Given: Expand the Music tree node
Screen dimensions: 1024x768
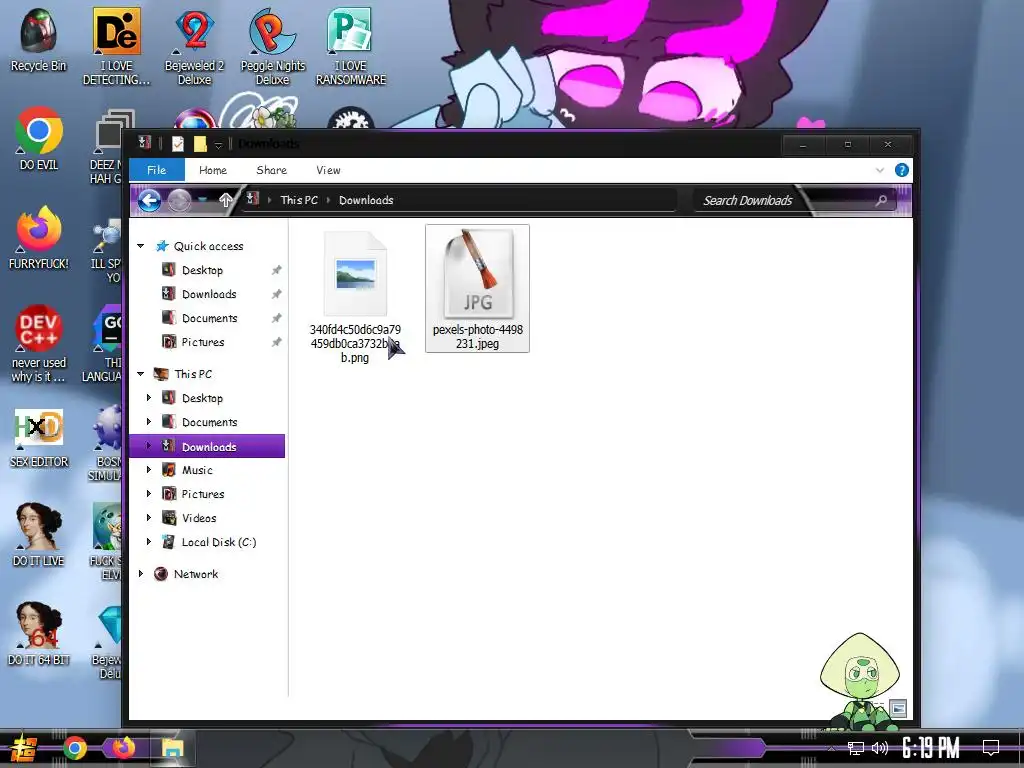Looking at the screenshot, I should click(149, 470).
